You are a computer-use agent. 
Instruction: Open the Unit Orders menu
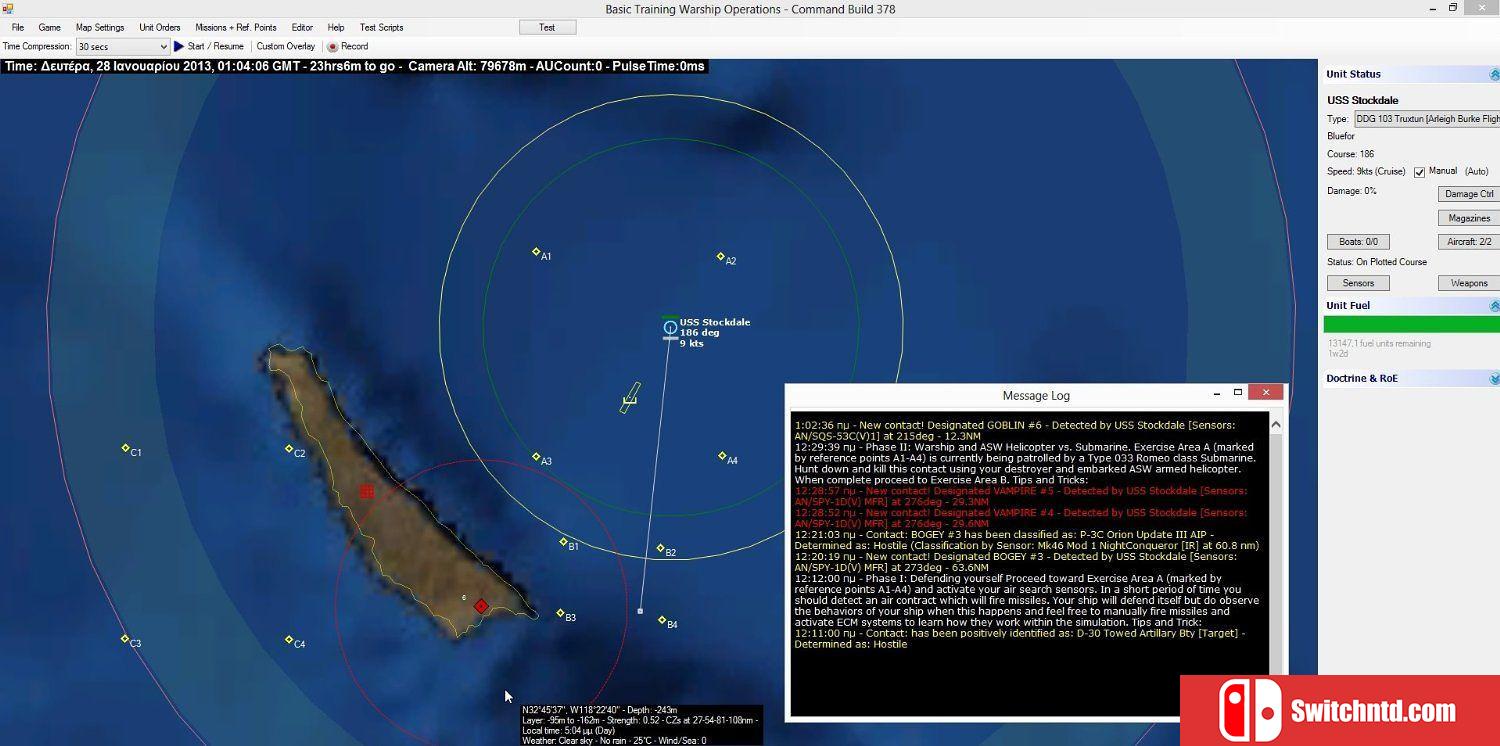(x=160, y=28)
